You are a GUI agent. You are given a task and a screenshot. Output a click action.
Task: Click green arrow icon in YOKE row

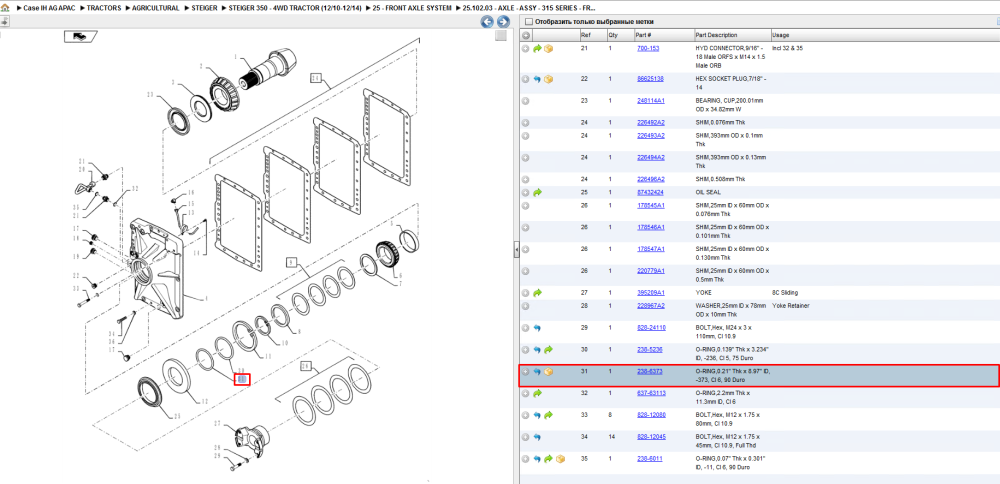(537, 293)
